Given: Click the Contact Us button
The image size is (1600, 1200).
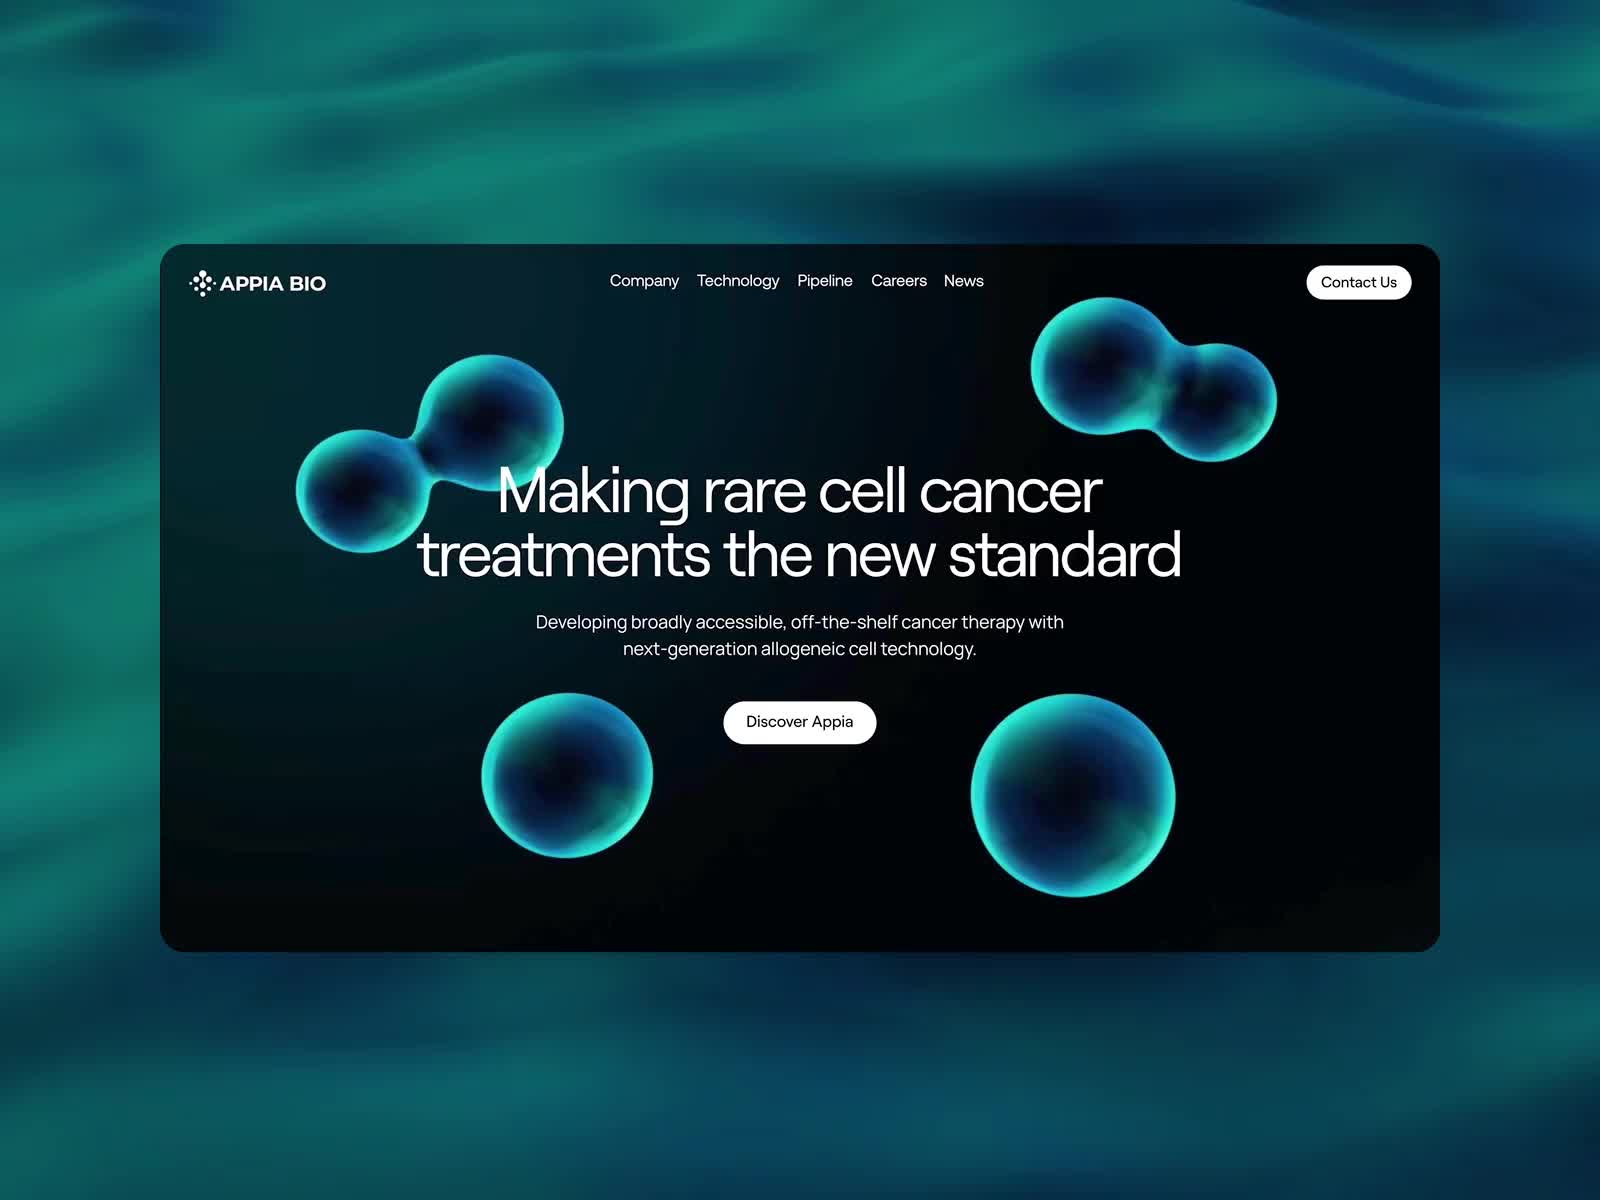Looking at the screenshot, I should coord(1358,282).
